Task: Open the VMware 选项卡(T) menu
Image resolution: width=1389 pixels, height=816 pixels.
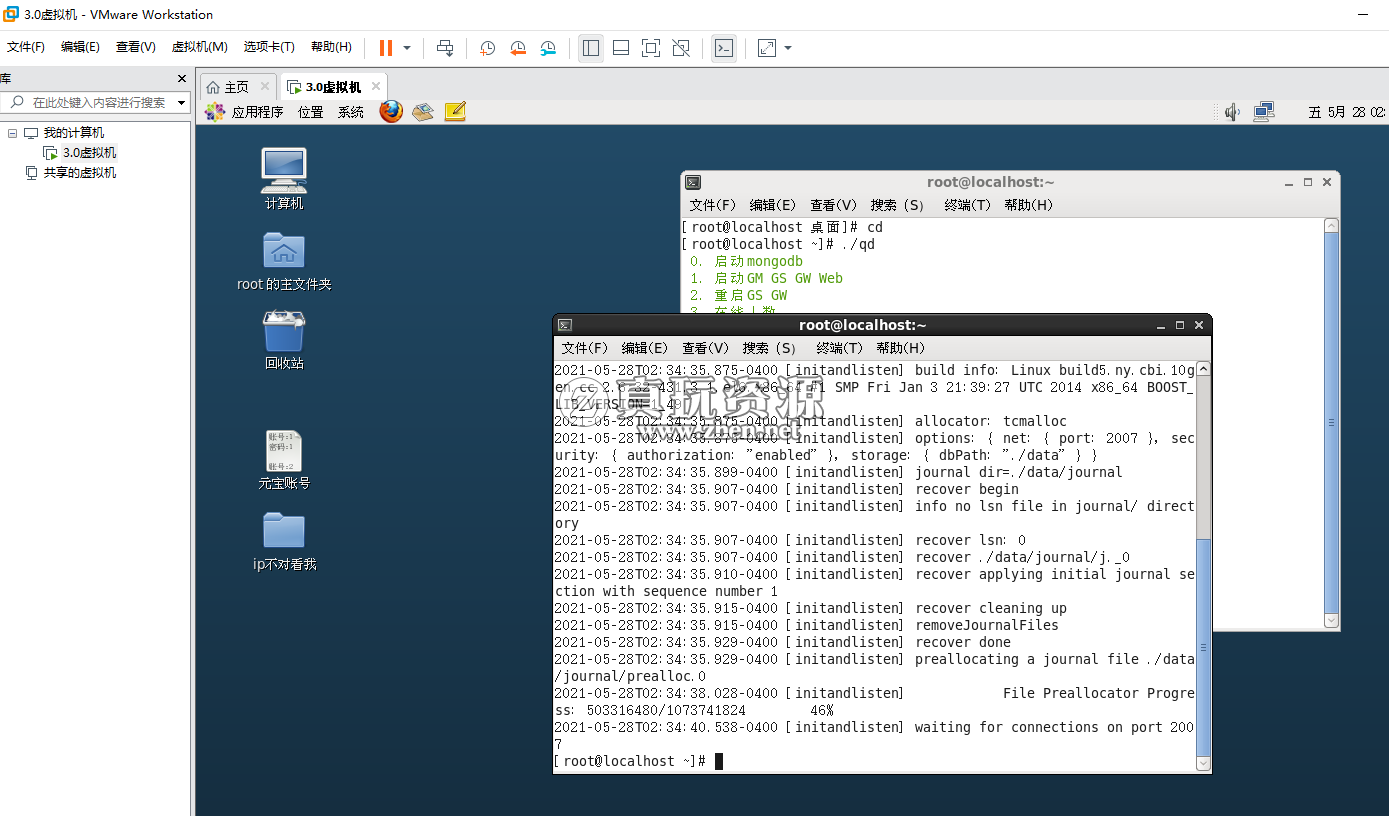Action: [x=269, y=47]
